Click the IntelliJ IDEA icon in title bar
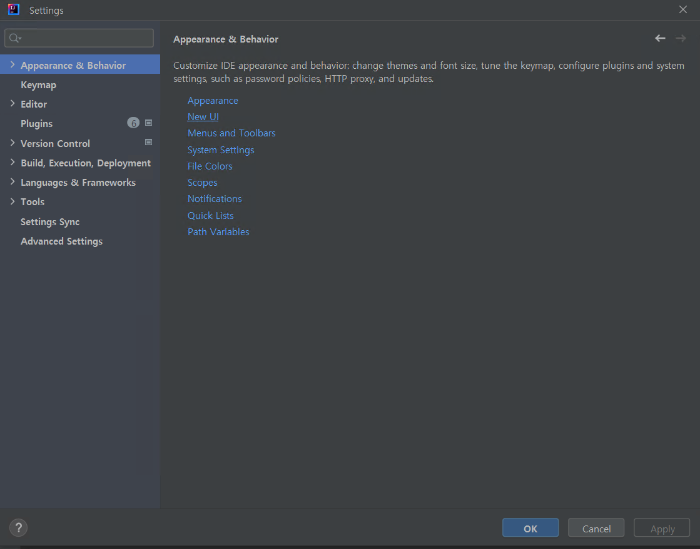Image resolution: width=700 pixels, height=549 pixels. (x=13, y=9)
